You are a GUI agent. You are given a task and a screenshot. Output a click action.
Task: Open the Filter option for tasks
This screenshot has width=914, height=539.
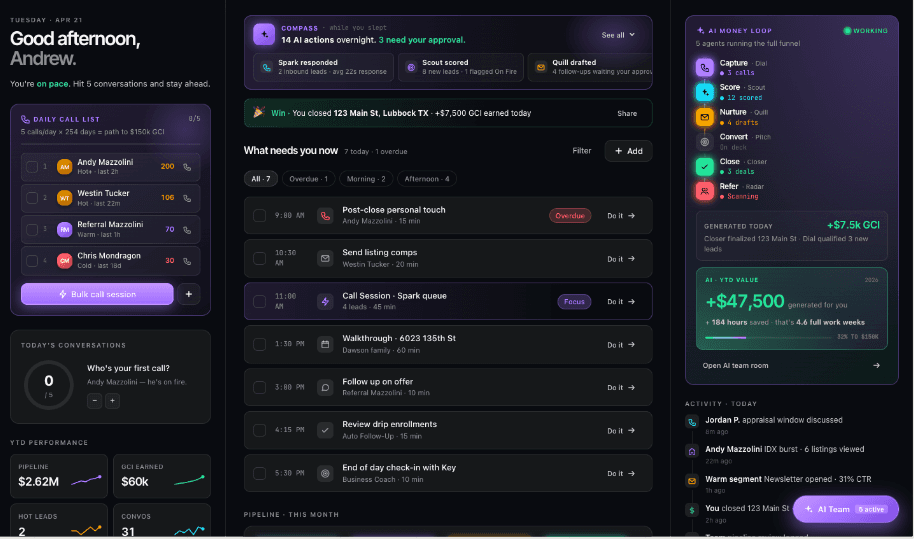[581, 151]
